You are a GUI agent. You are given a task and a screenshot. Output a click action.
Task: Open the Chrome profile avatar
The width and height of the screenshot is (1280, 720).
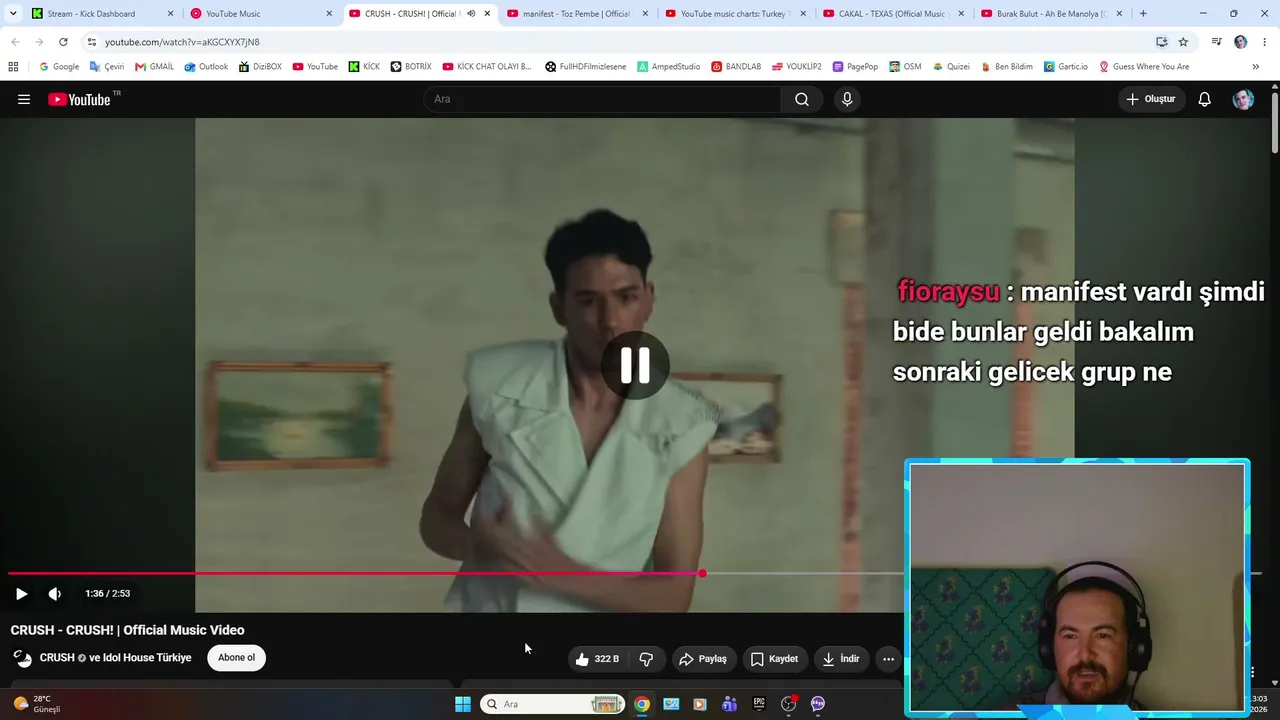[1241, 42]
